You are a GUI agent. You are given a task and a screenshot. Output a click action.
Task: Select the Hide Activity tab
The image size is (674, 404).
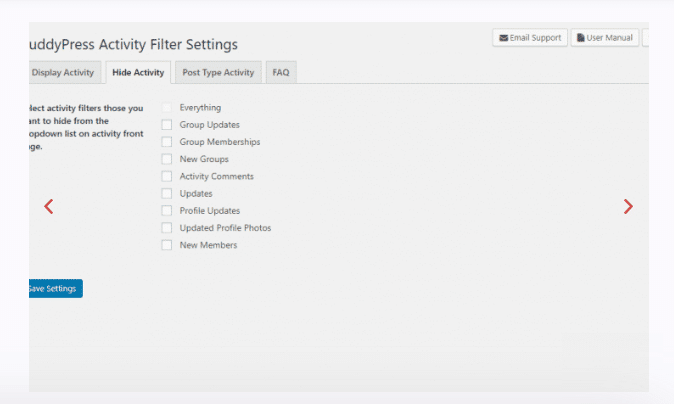pyautogui.click(x=138, y=72)
